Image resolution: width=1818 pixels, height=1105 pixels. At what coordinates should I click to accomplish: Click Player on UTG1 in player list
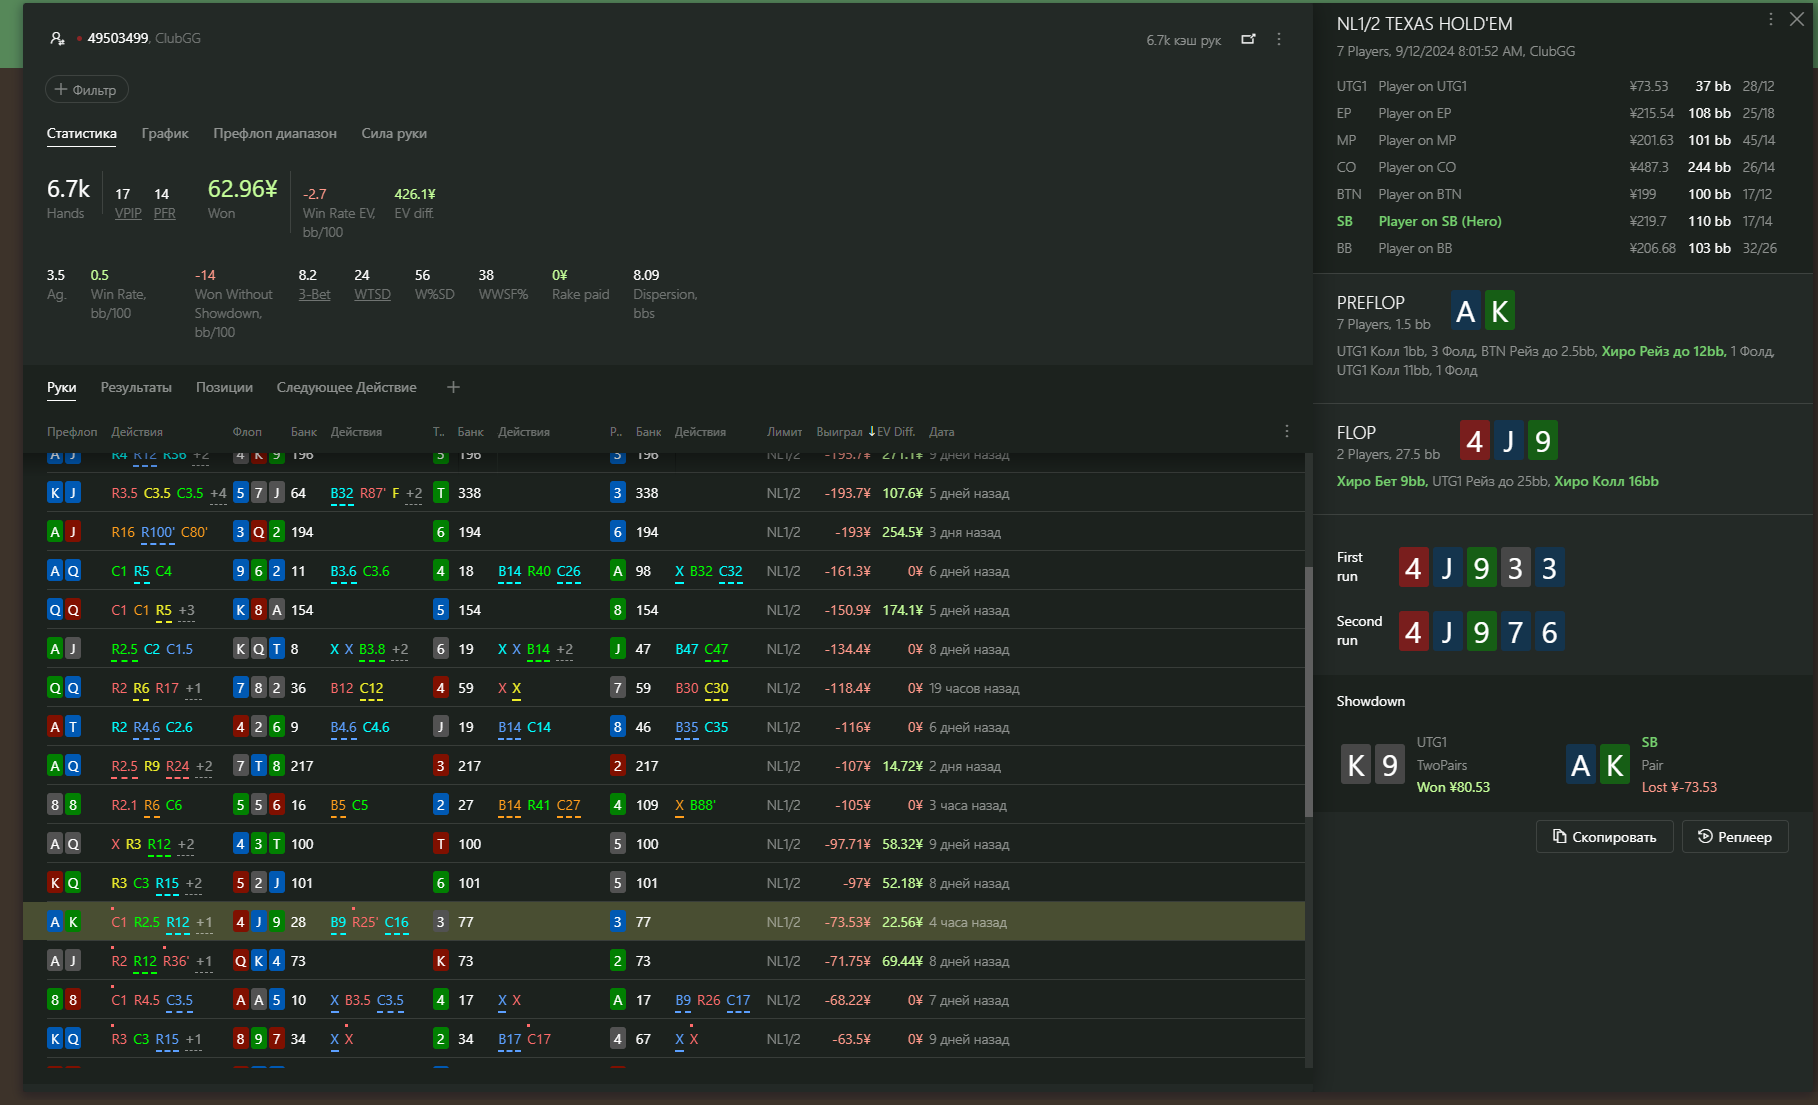tap(1423, 86)
